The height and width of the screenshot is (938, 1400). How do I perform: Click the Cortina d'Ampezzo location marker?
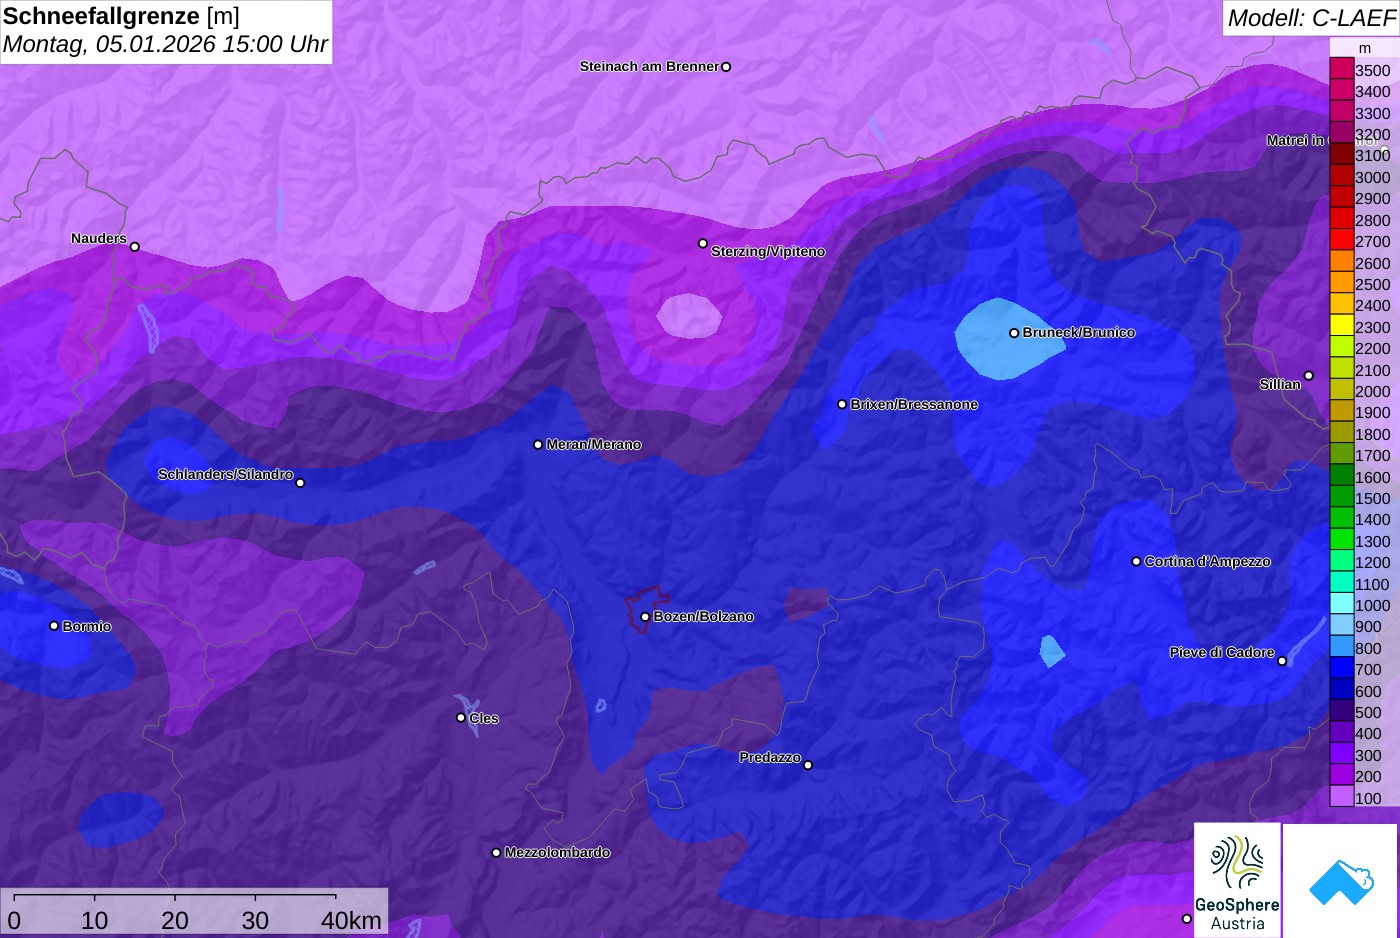tap(1136, 561)
